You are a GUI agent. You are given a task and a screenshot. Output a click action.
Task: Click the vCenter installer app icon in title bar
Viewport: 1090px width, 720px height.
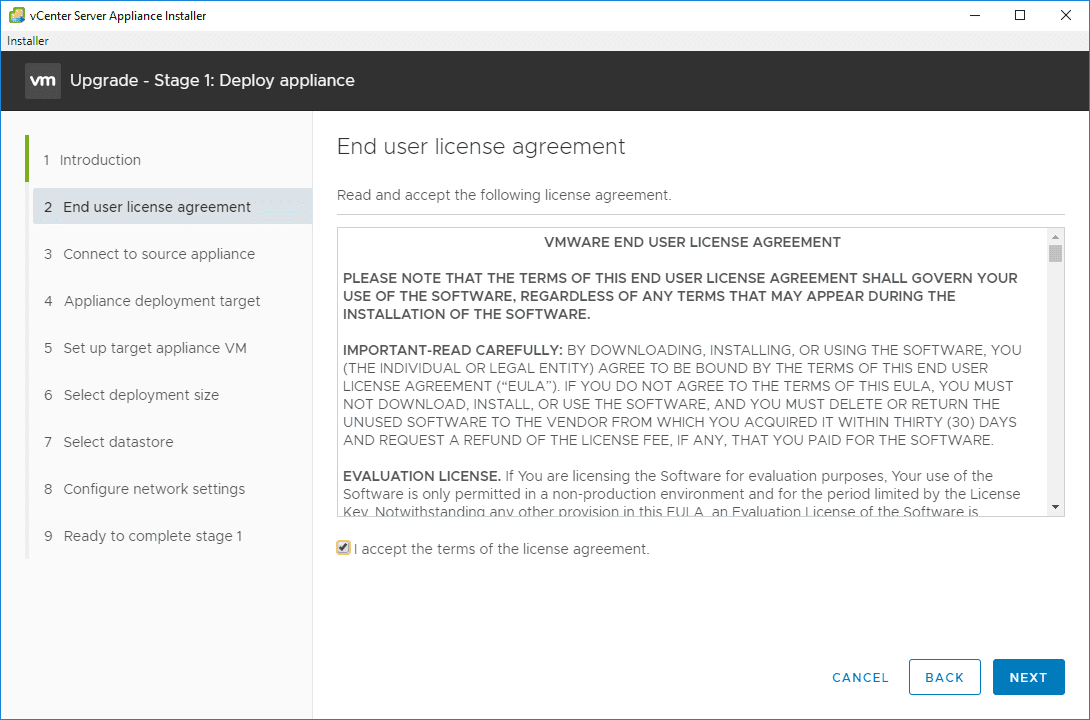17,16
